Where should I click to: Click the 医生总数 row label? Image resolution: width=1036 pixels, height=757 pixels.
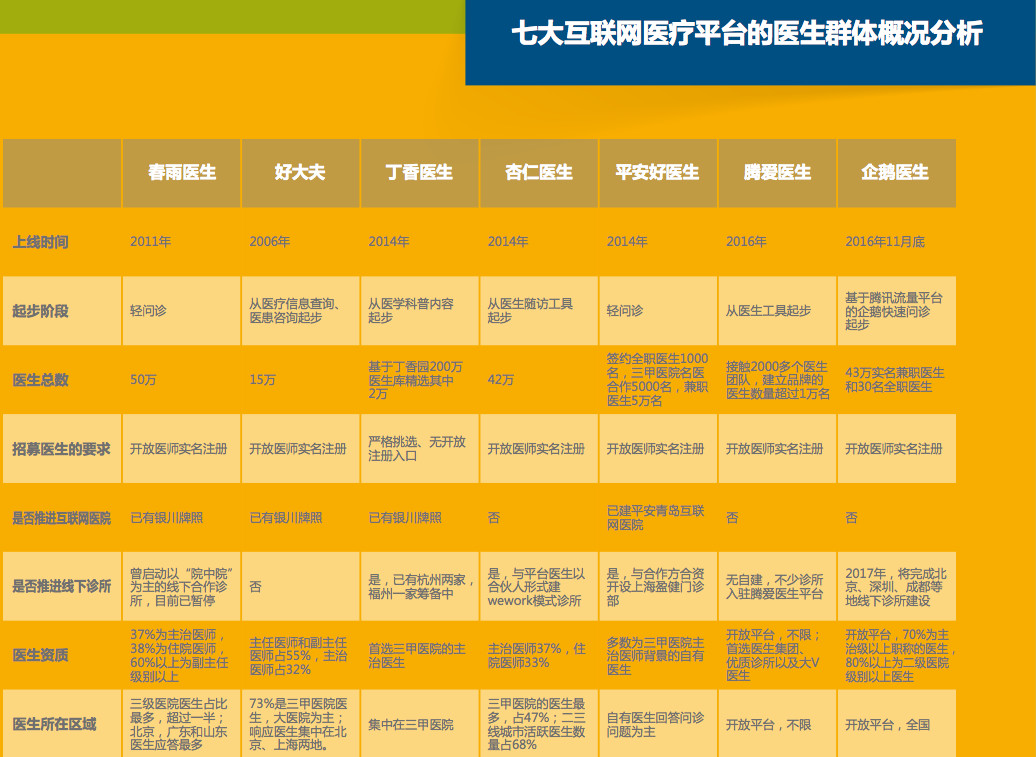pos(40,380)
